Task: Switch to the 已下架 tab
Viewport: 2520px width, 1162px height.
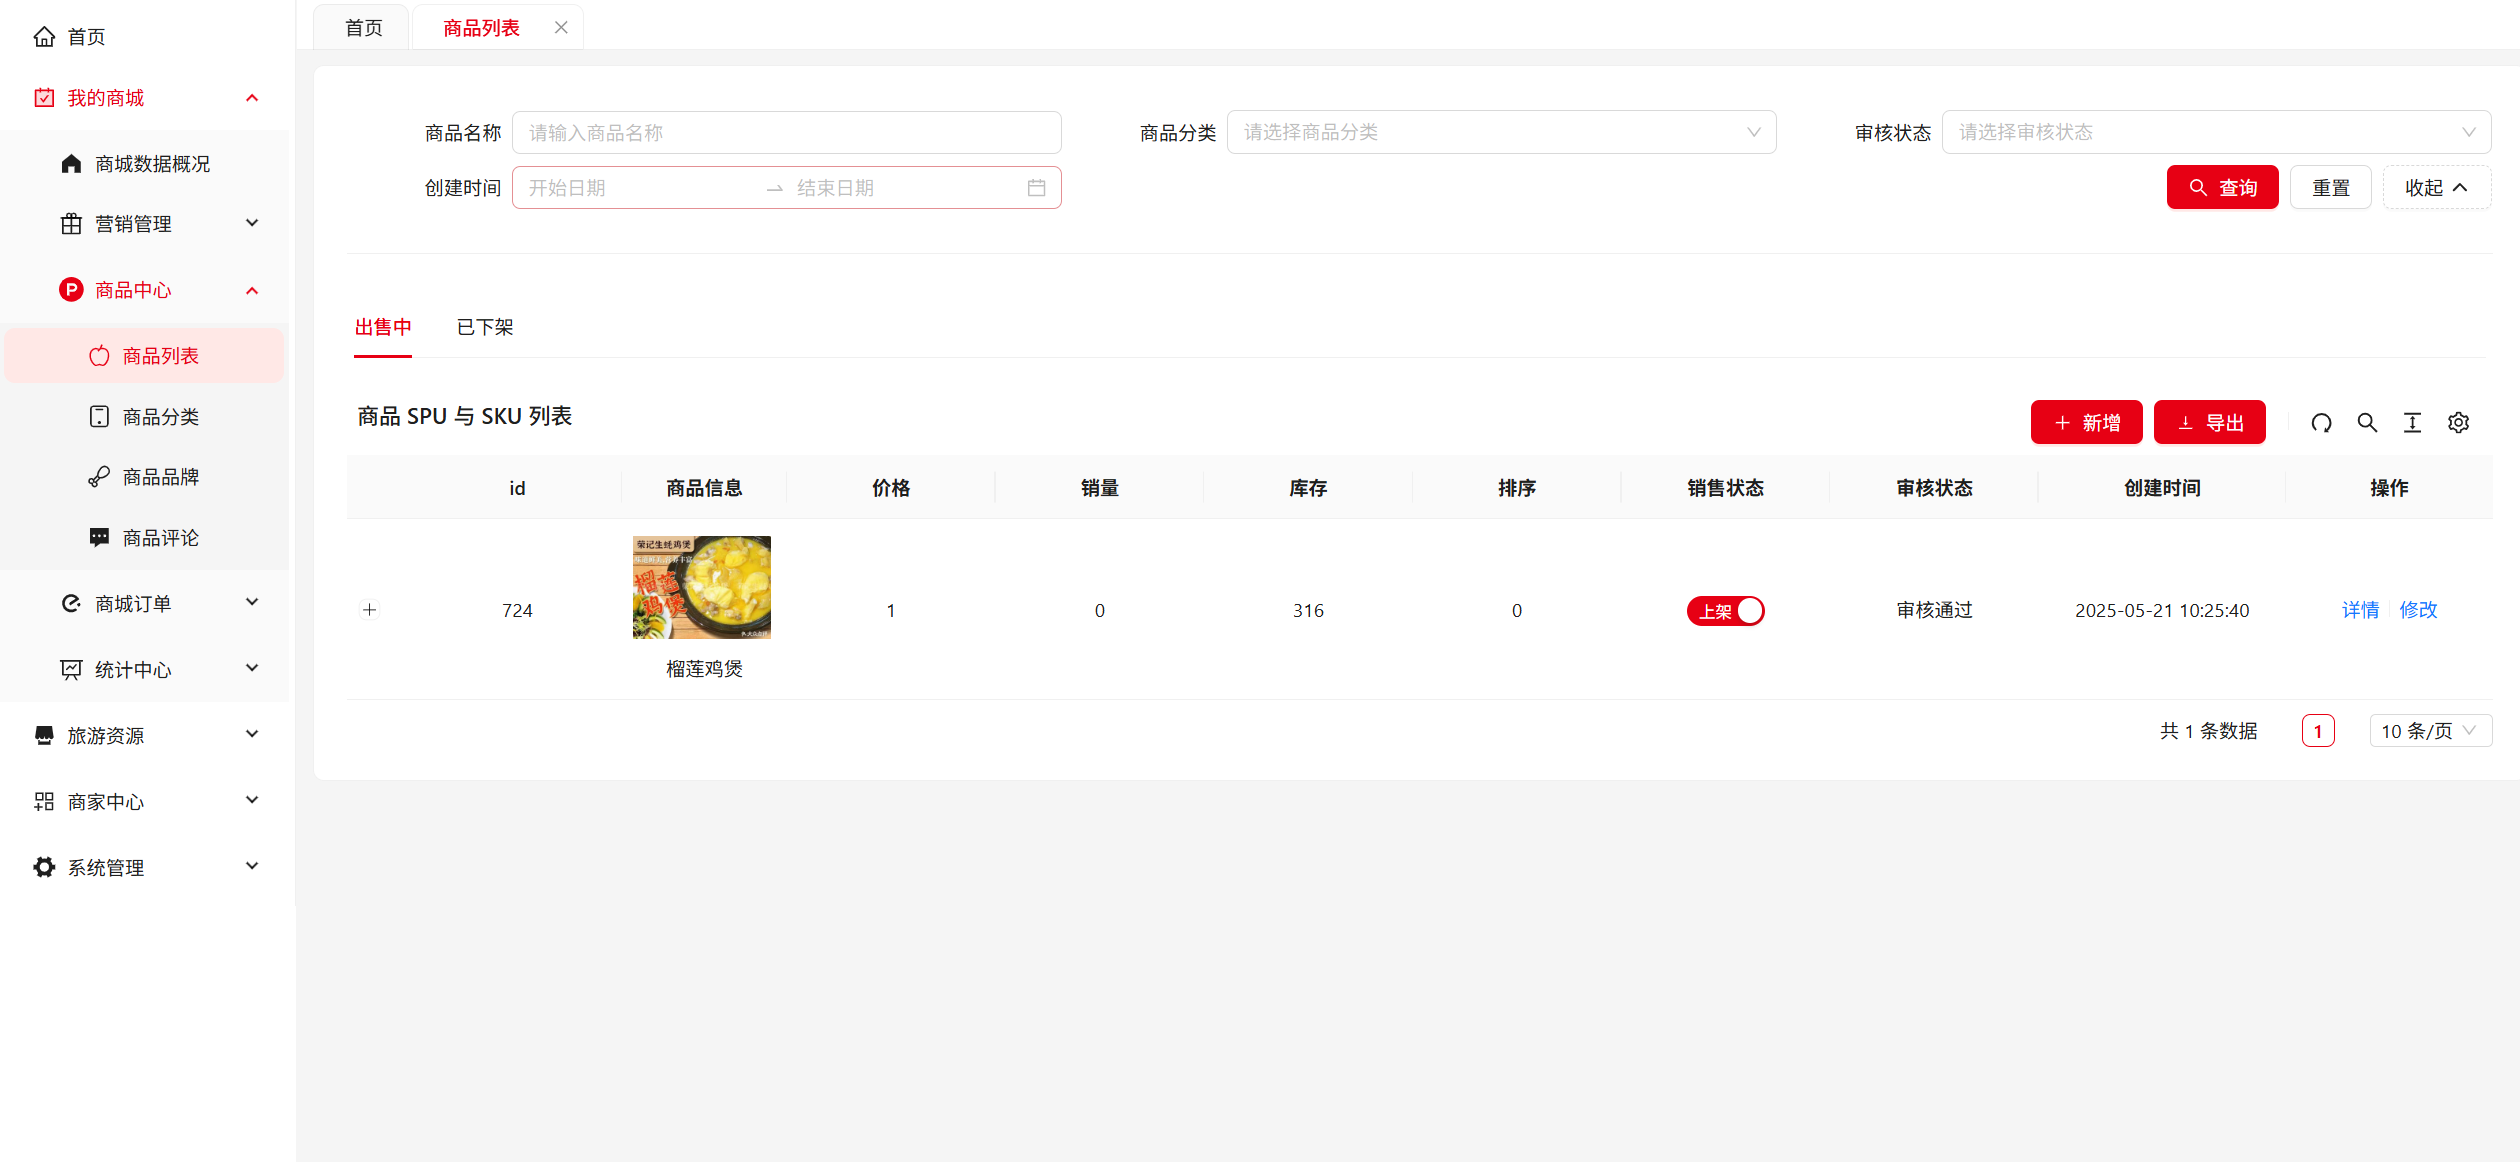Action: tap(485, 327)
